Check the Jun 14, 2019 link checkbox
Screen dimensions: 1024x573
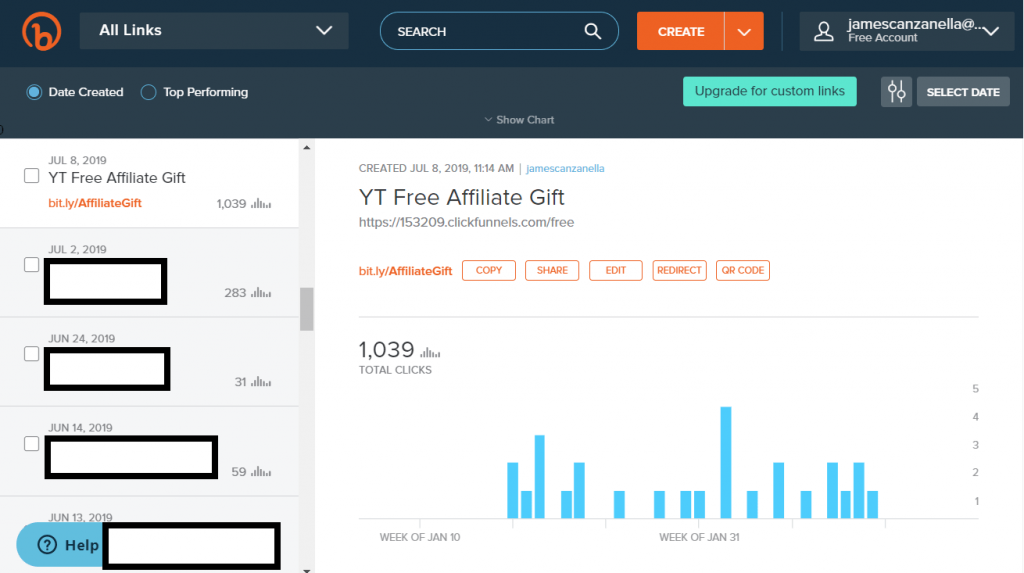[31, 444]
